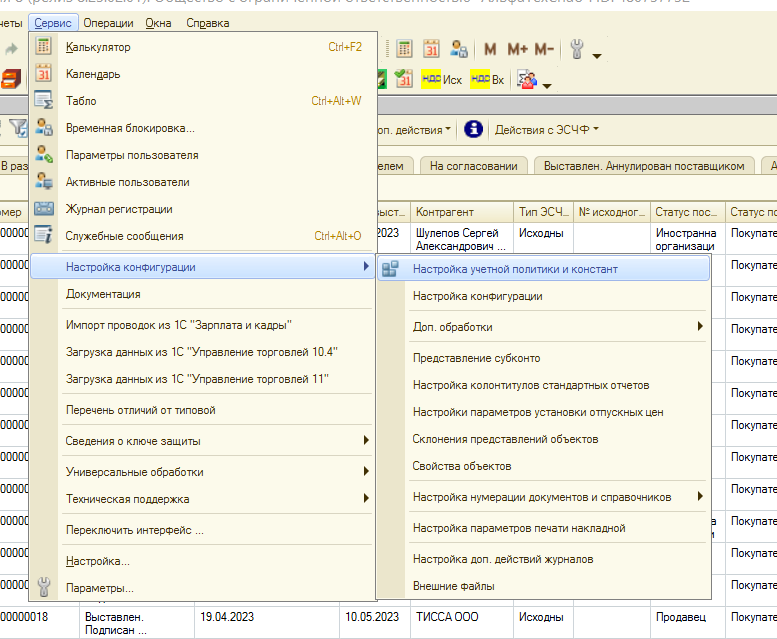Image resolution: width=777 pixels, height=639 pixels.
Task: Click the M- memory button
Action: [x=544, y=49]
